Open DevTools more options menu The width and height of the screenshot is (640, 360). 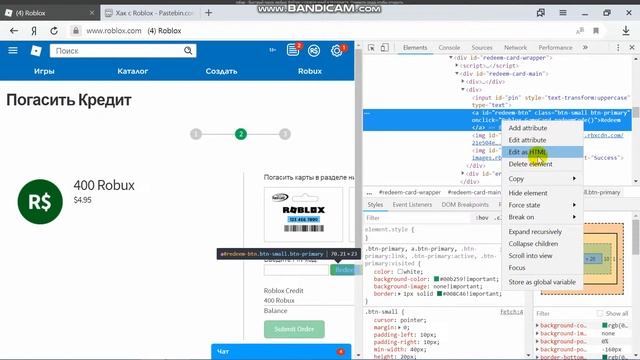[x=618, y=48]
